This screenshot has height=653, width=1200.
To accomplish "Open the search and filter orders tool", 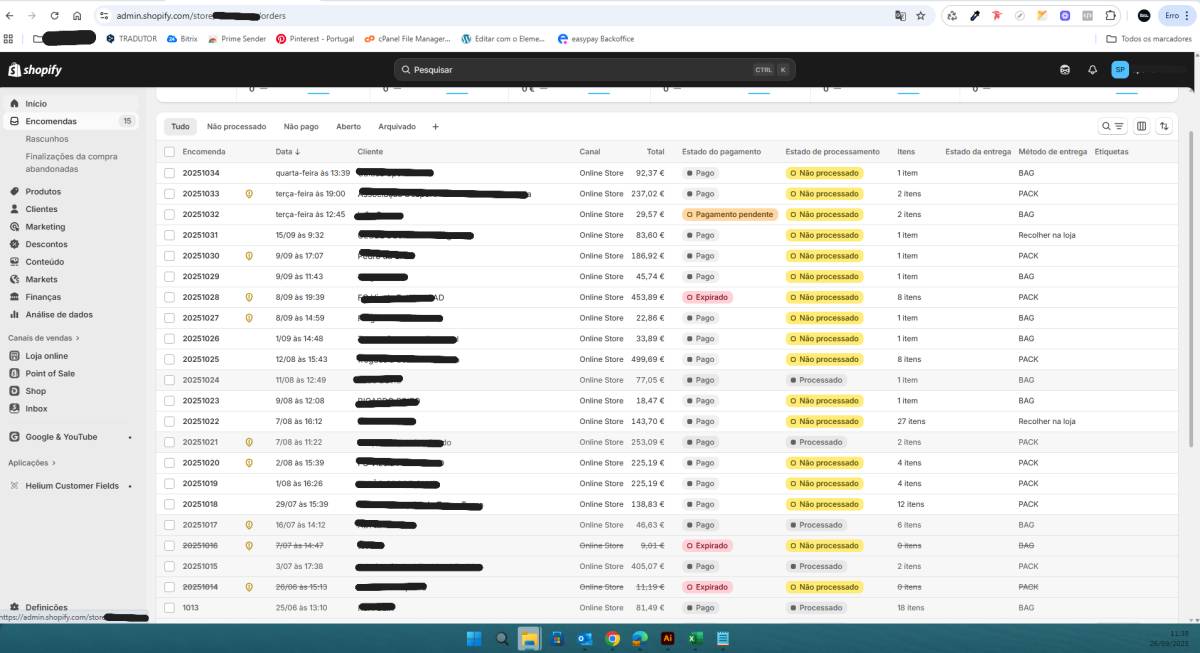I will pos(1112,127).
